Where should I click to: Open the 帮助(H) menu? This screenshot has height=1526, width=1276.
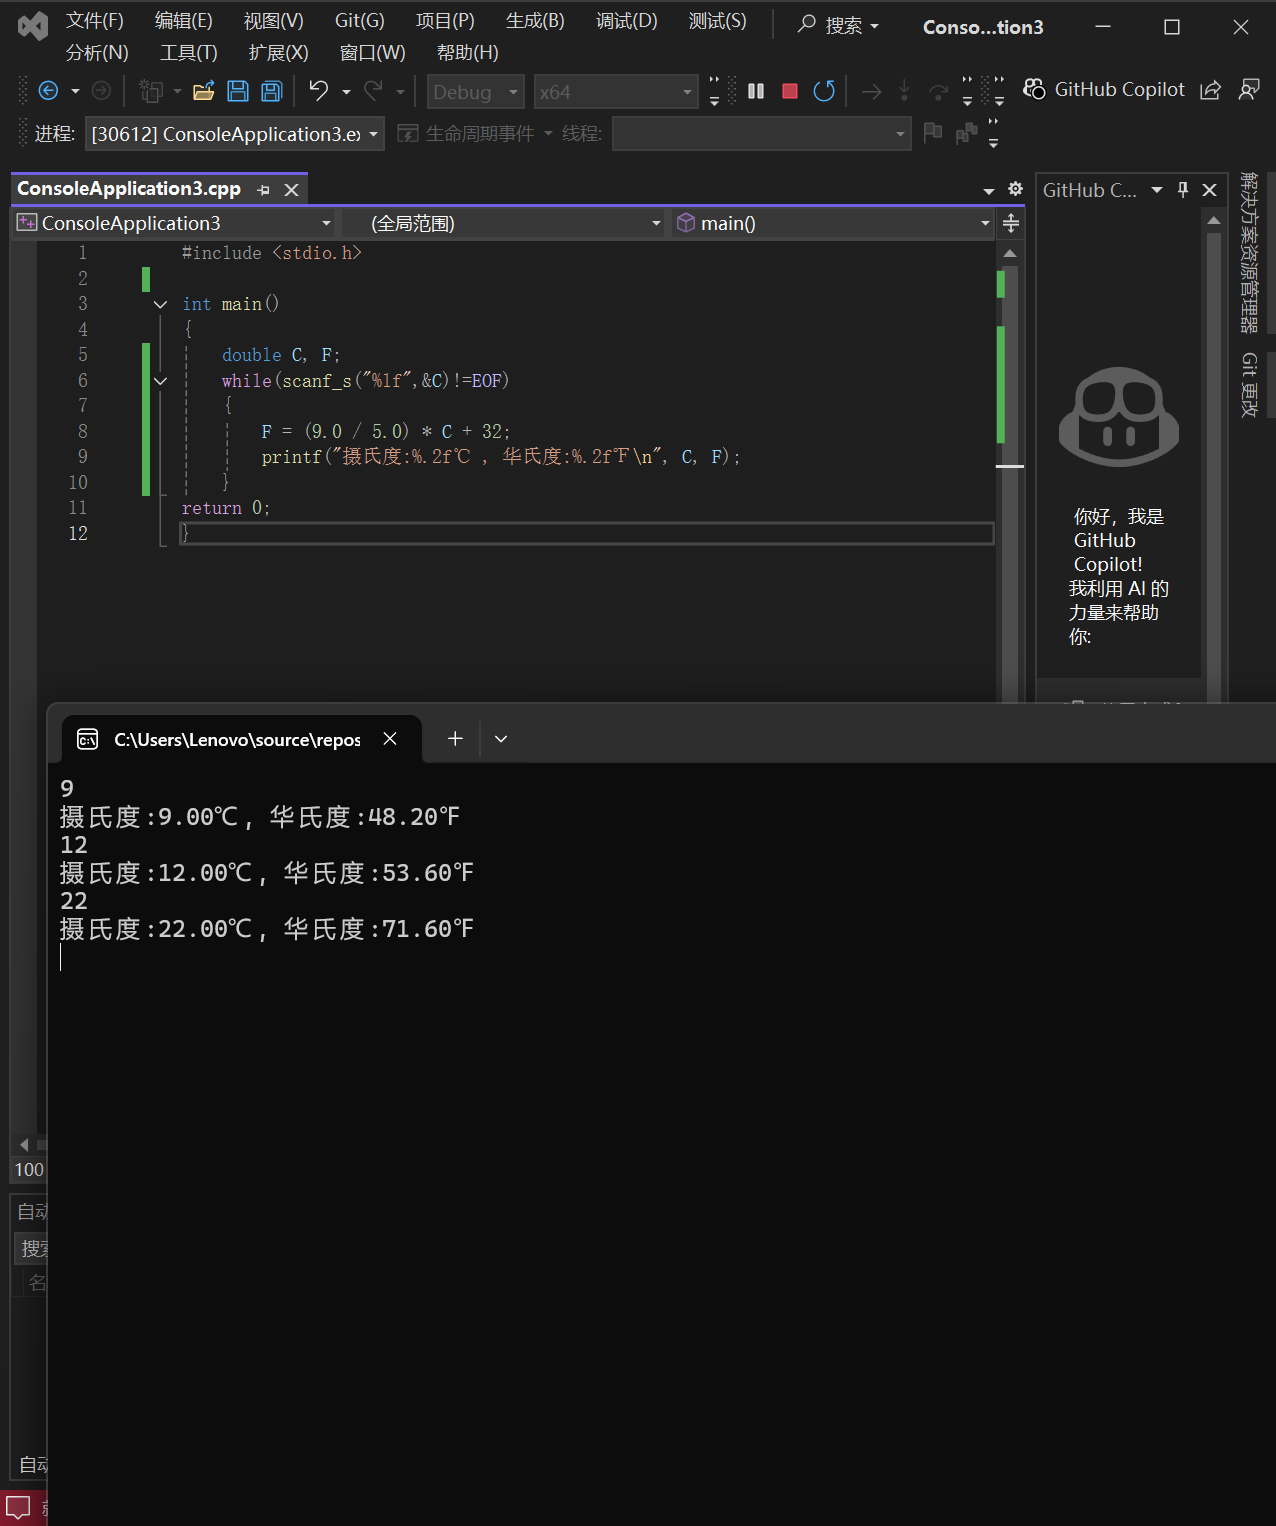468,53
